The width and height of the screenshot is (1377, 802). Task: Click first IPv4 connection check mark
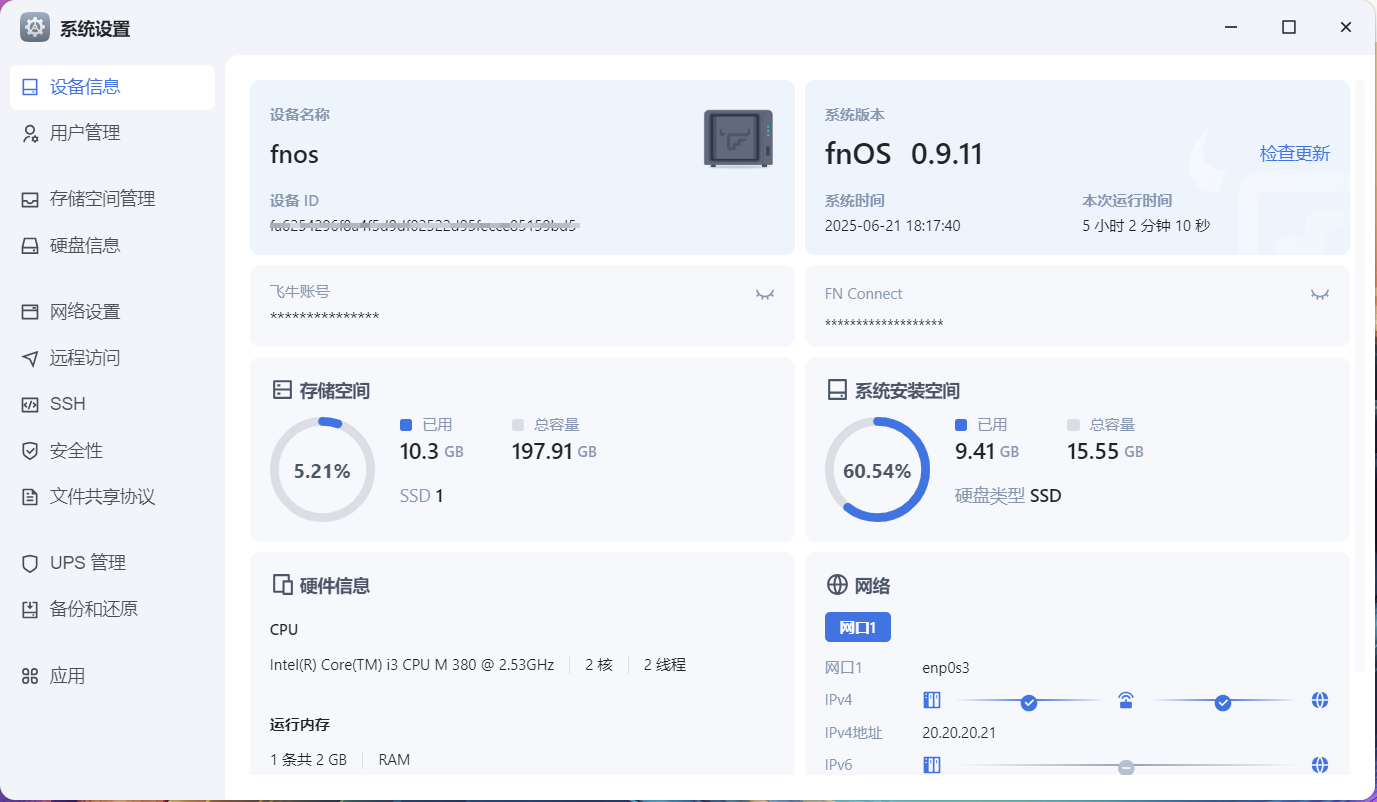(1029, 703)
